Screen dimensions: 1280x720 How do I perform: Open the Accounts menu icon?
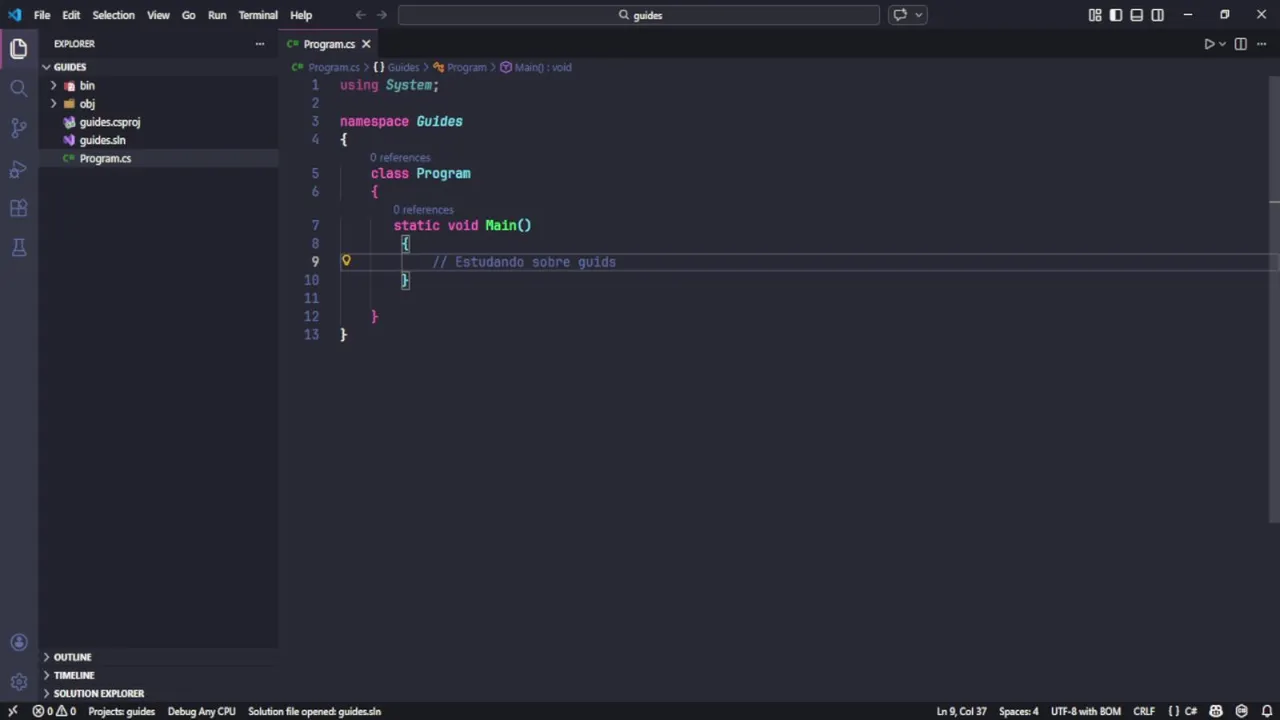point(18,643)
